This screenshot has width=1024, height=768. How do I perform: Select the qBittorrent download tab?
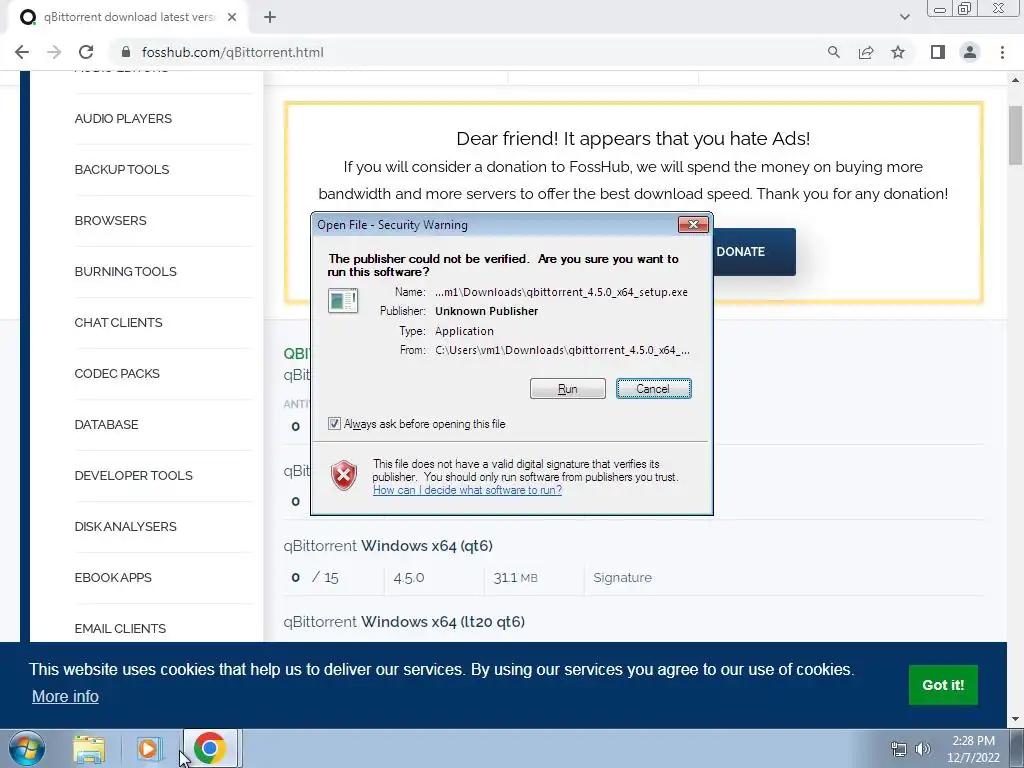click(x=128, y=18)
